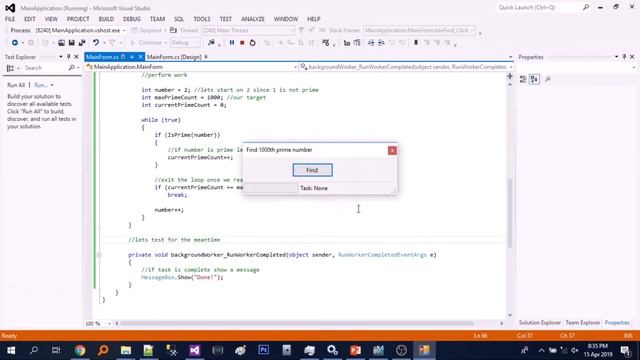Stop debugging with the red square icon
Image resolution: width=640 pixels, height=360 pixels.
(x=242, y=42)
